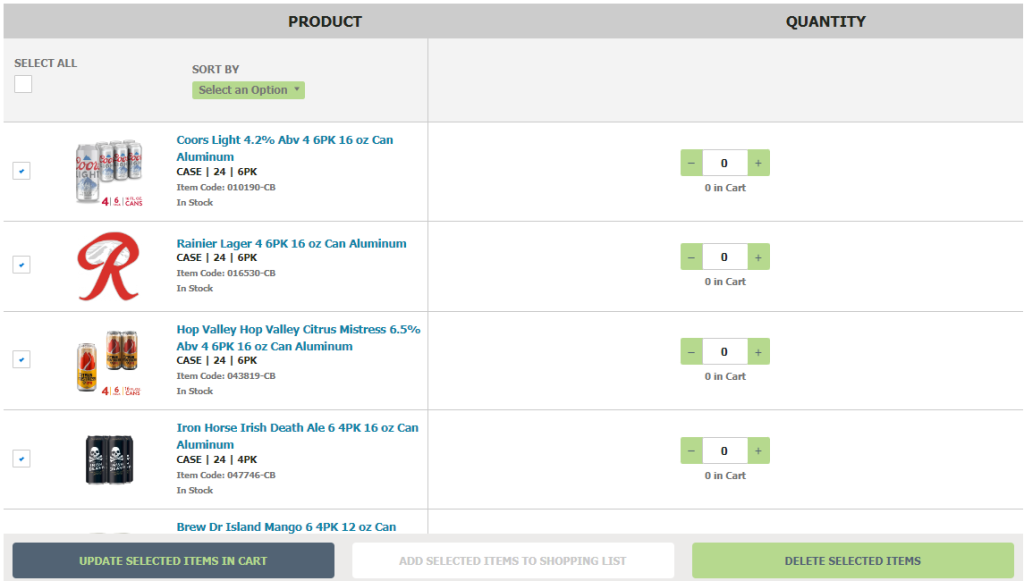The width and height of the screenshot is (1024, 581).
Task: Open Hop Valley Citrus Mistress product link
Action: 298,338
